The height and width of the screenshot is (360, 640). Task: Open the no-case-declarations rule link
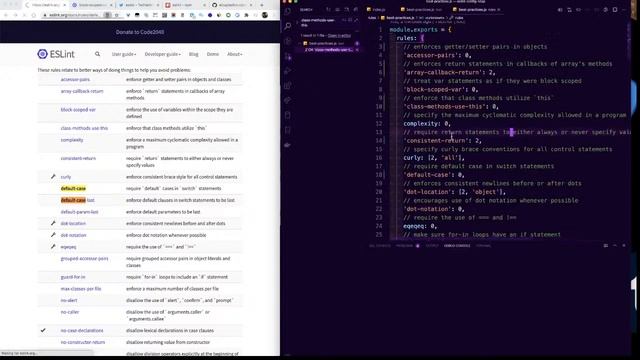[x=82, y=331]
